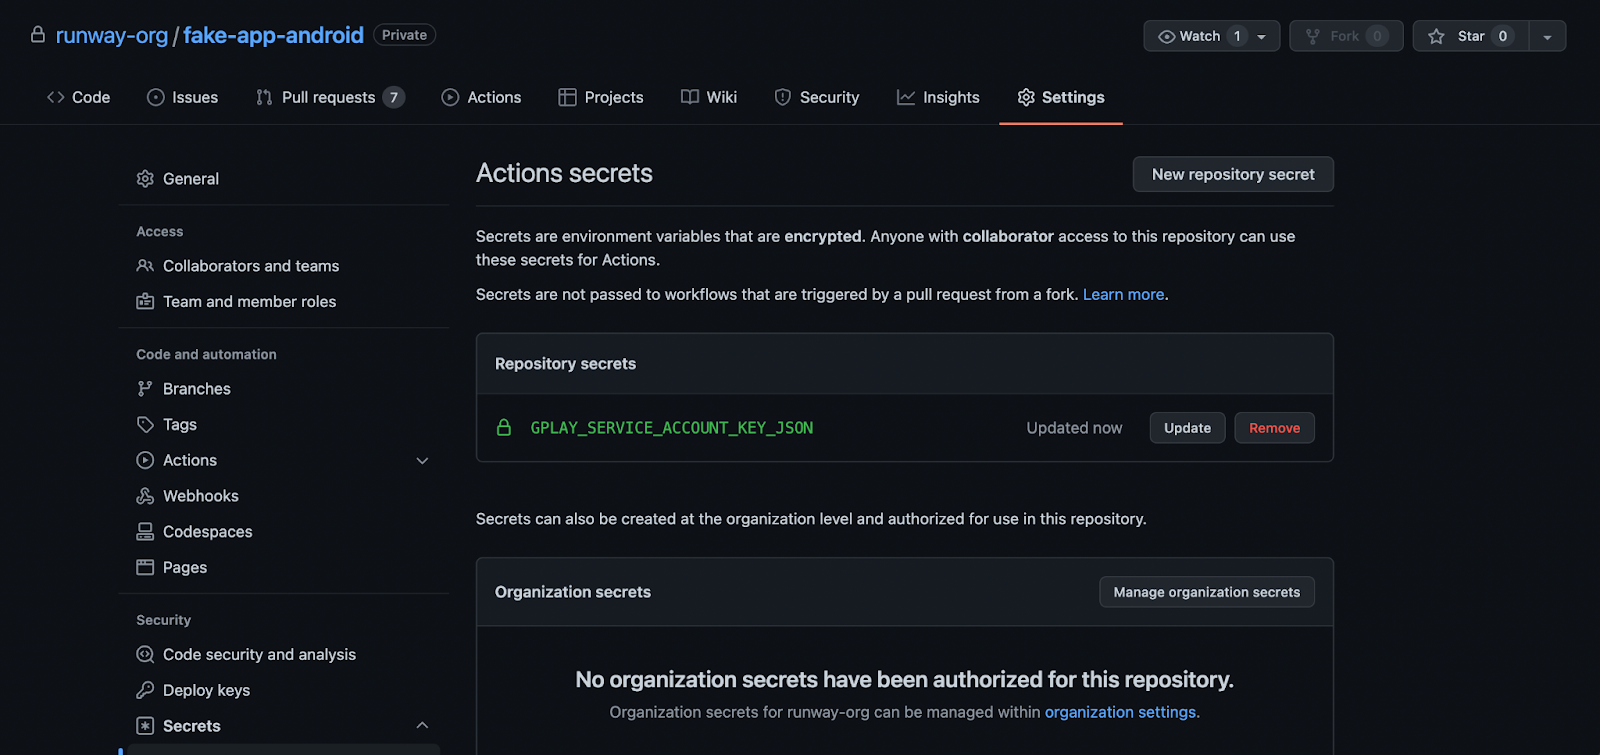Image resolution: width=1600 pixels, height=755 pixels.
Task: Open the fake-app-android repository link
Action: pyautogui.click(x=273, y=35)
